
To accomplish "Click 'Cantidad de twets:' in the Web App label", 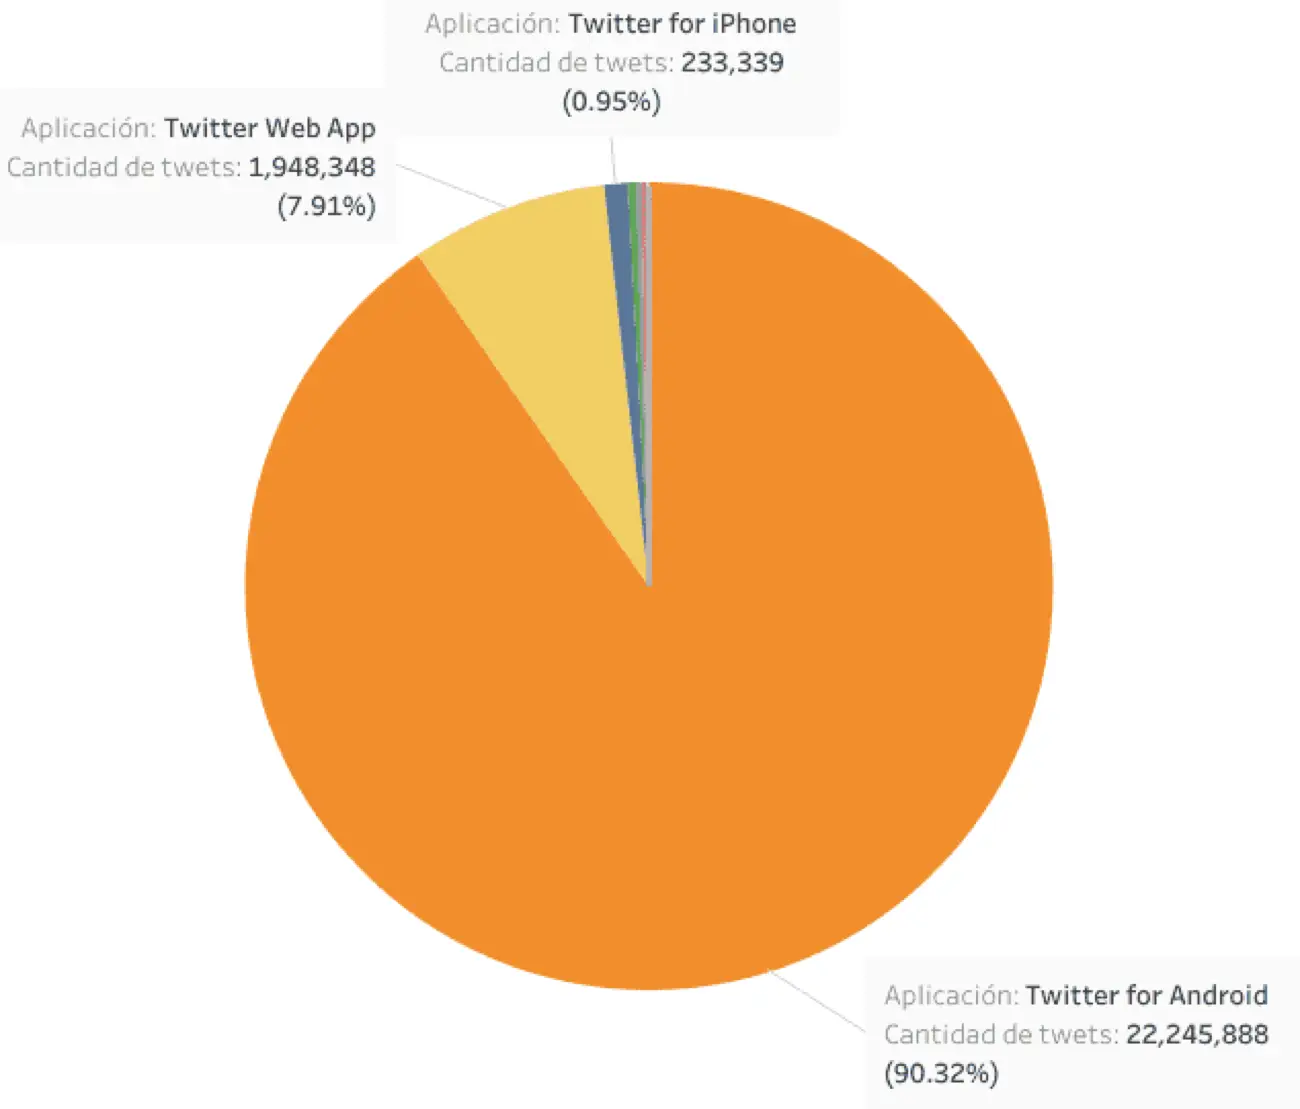I will point(124,167).
